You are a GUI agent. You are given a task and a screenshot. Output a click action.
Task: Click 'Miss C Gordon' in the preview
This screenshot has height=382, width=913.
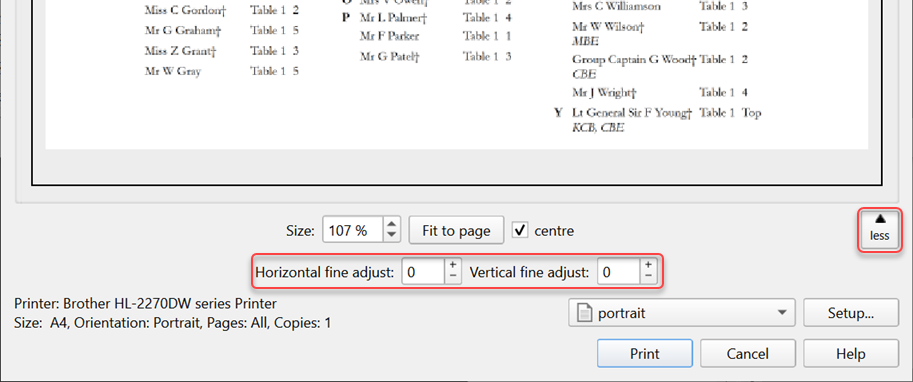click(185, 10)
